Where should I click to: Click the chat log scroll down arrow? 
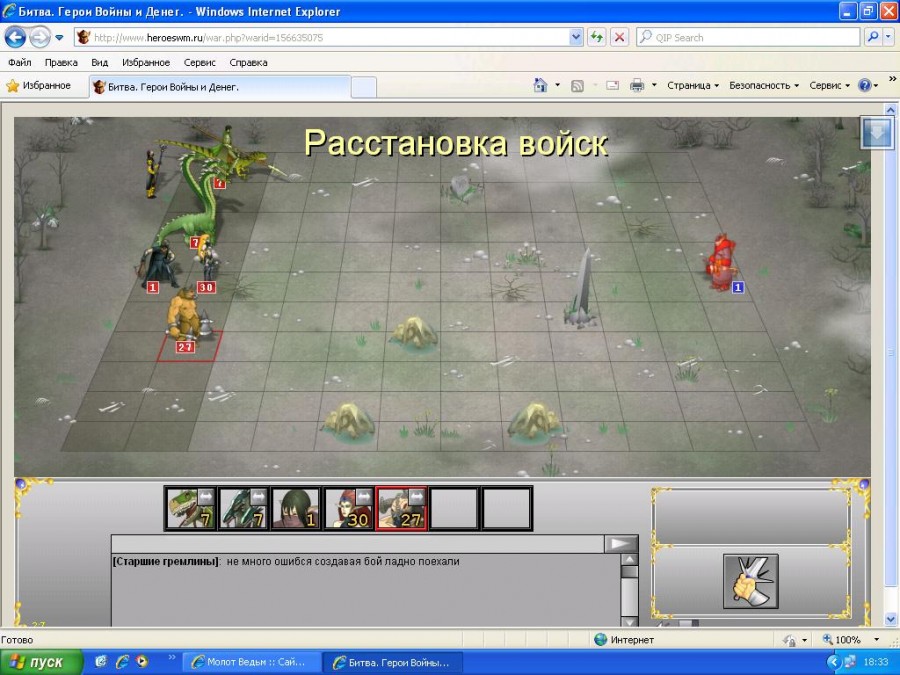[x=630, y=622]
